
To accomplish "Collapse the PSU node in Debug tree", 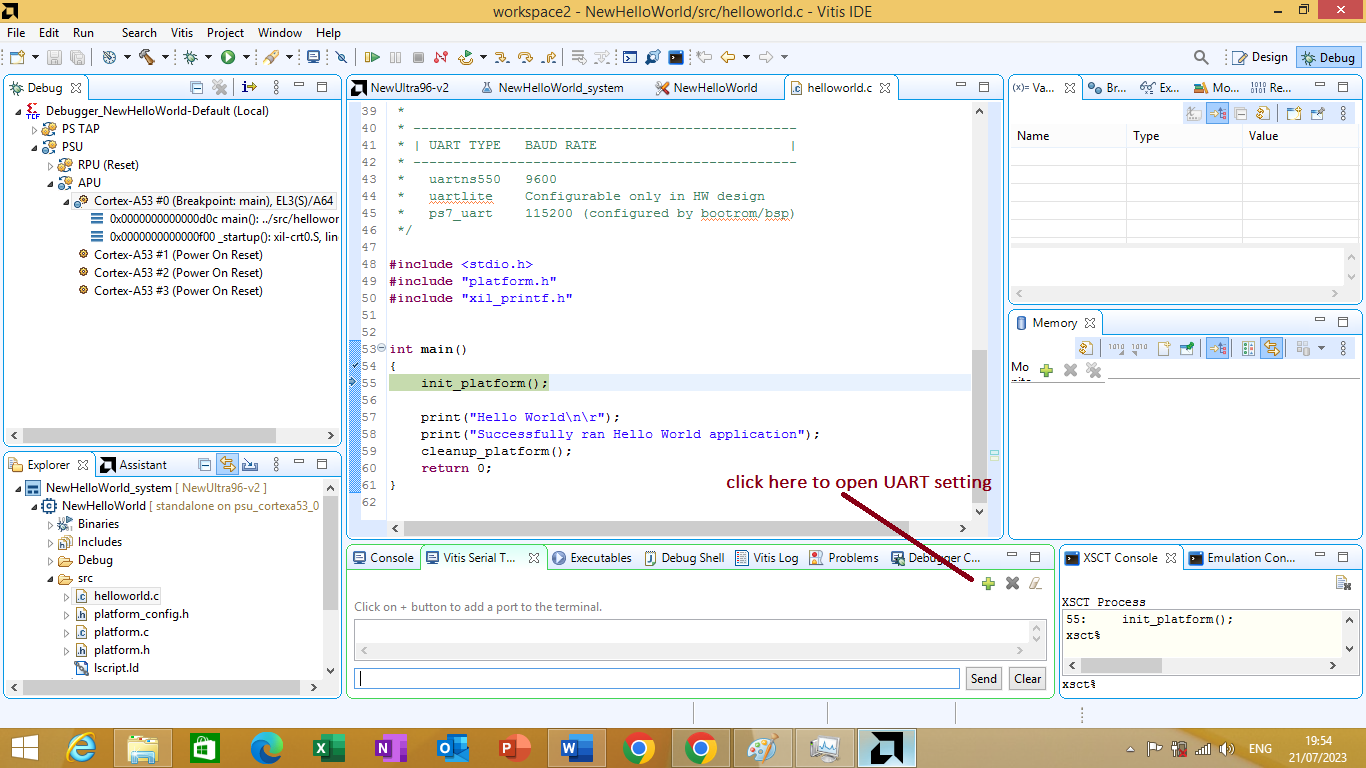I will pyautogui.click(x=34, y=147).
